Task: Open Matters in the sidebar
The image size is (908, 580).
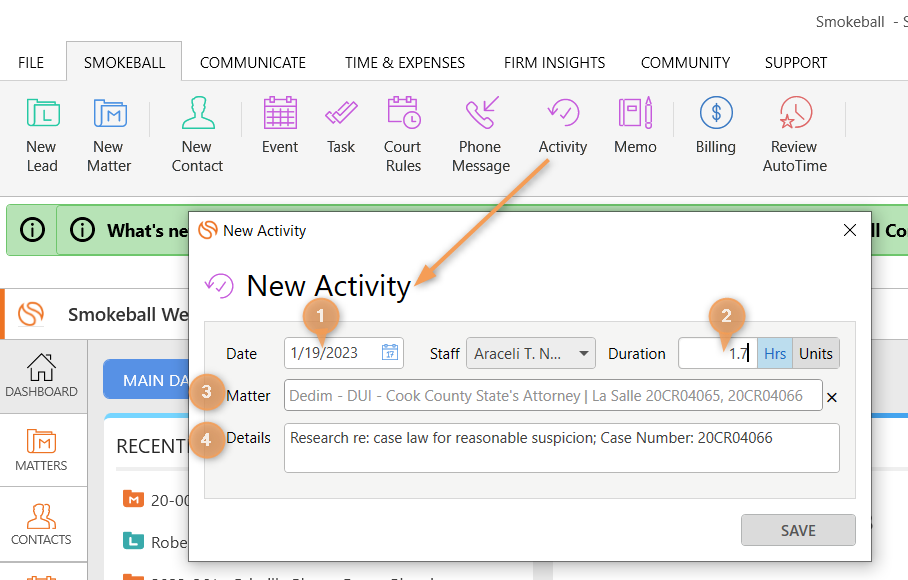Action: pos(41,450)
